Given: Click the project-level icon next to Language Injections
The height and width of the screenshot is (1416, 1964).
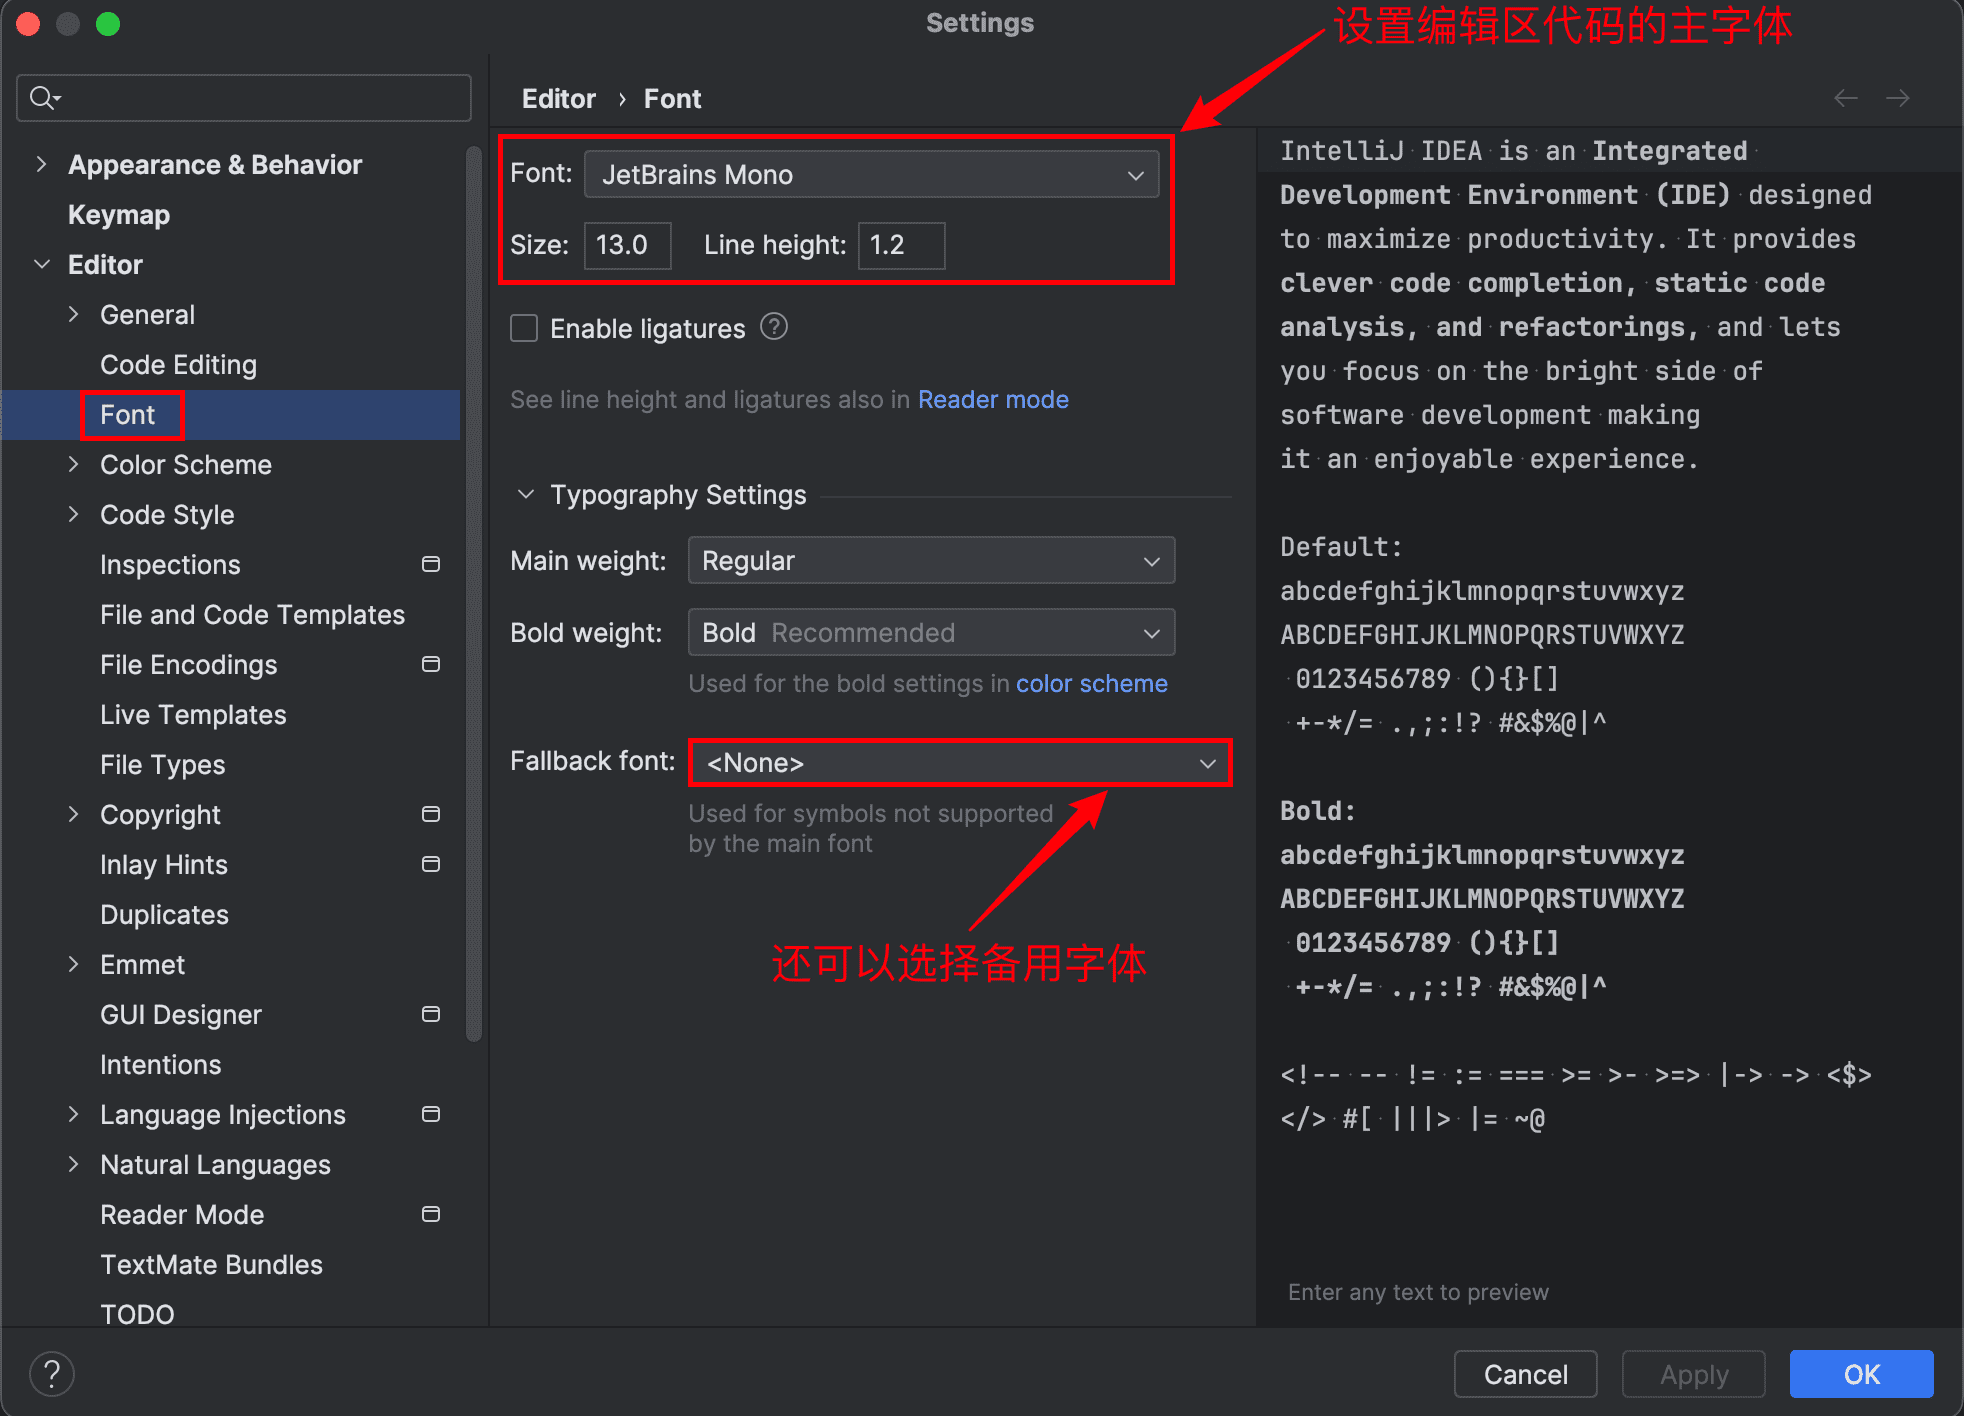Looking at the screenshot, I should (431, 1115).
